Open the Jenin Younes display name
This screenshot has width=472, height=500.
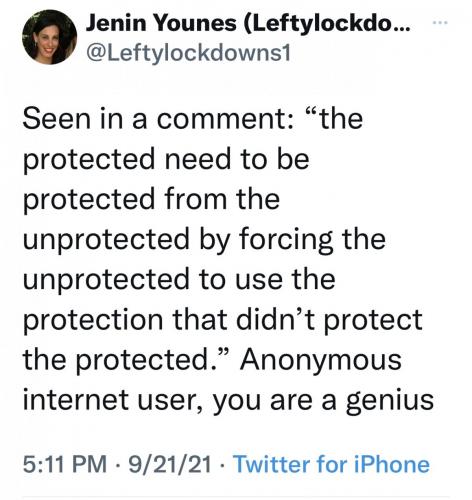coord(248,23)
